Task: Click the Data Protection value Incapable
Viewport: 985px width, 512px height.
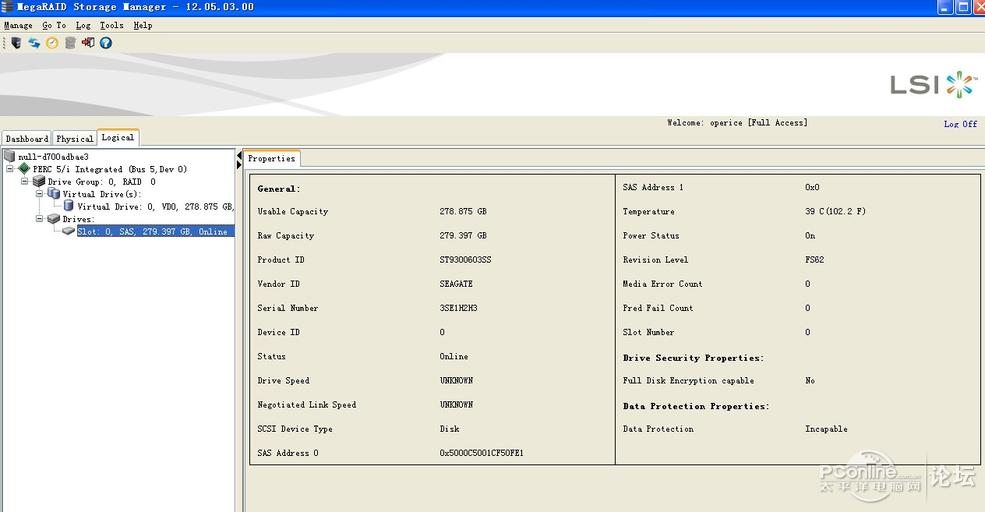Action: [826, 428]
